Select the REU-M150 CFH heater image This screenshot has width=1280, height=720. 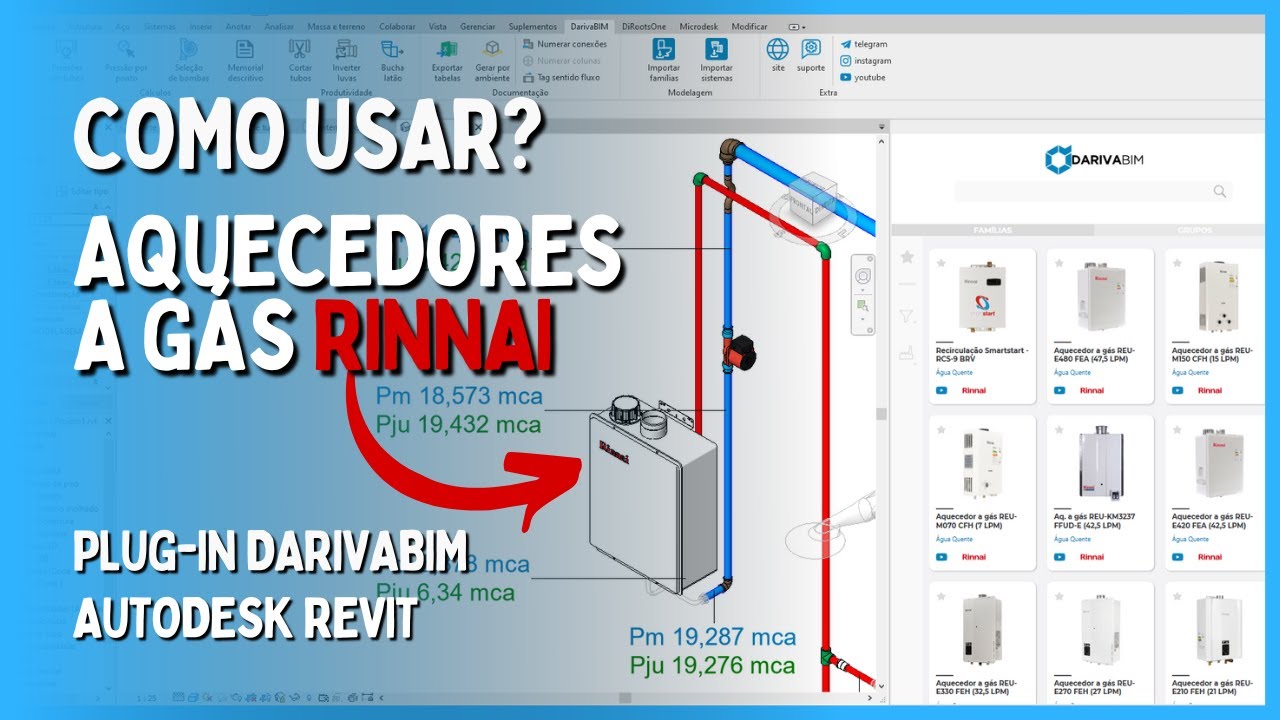[1217, 297]
